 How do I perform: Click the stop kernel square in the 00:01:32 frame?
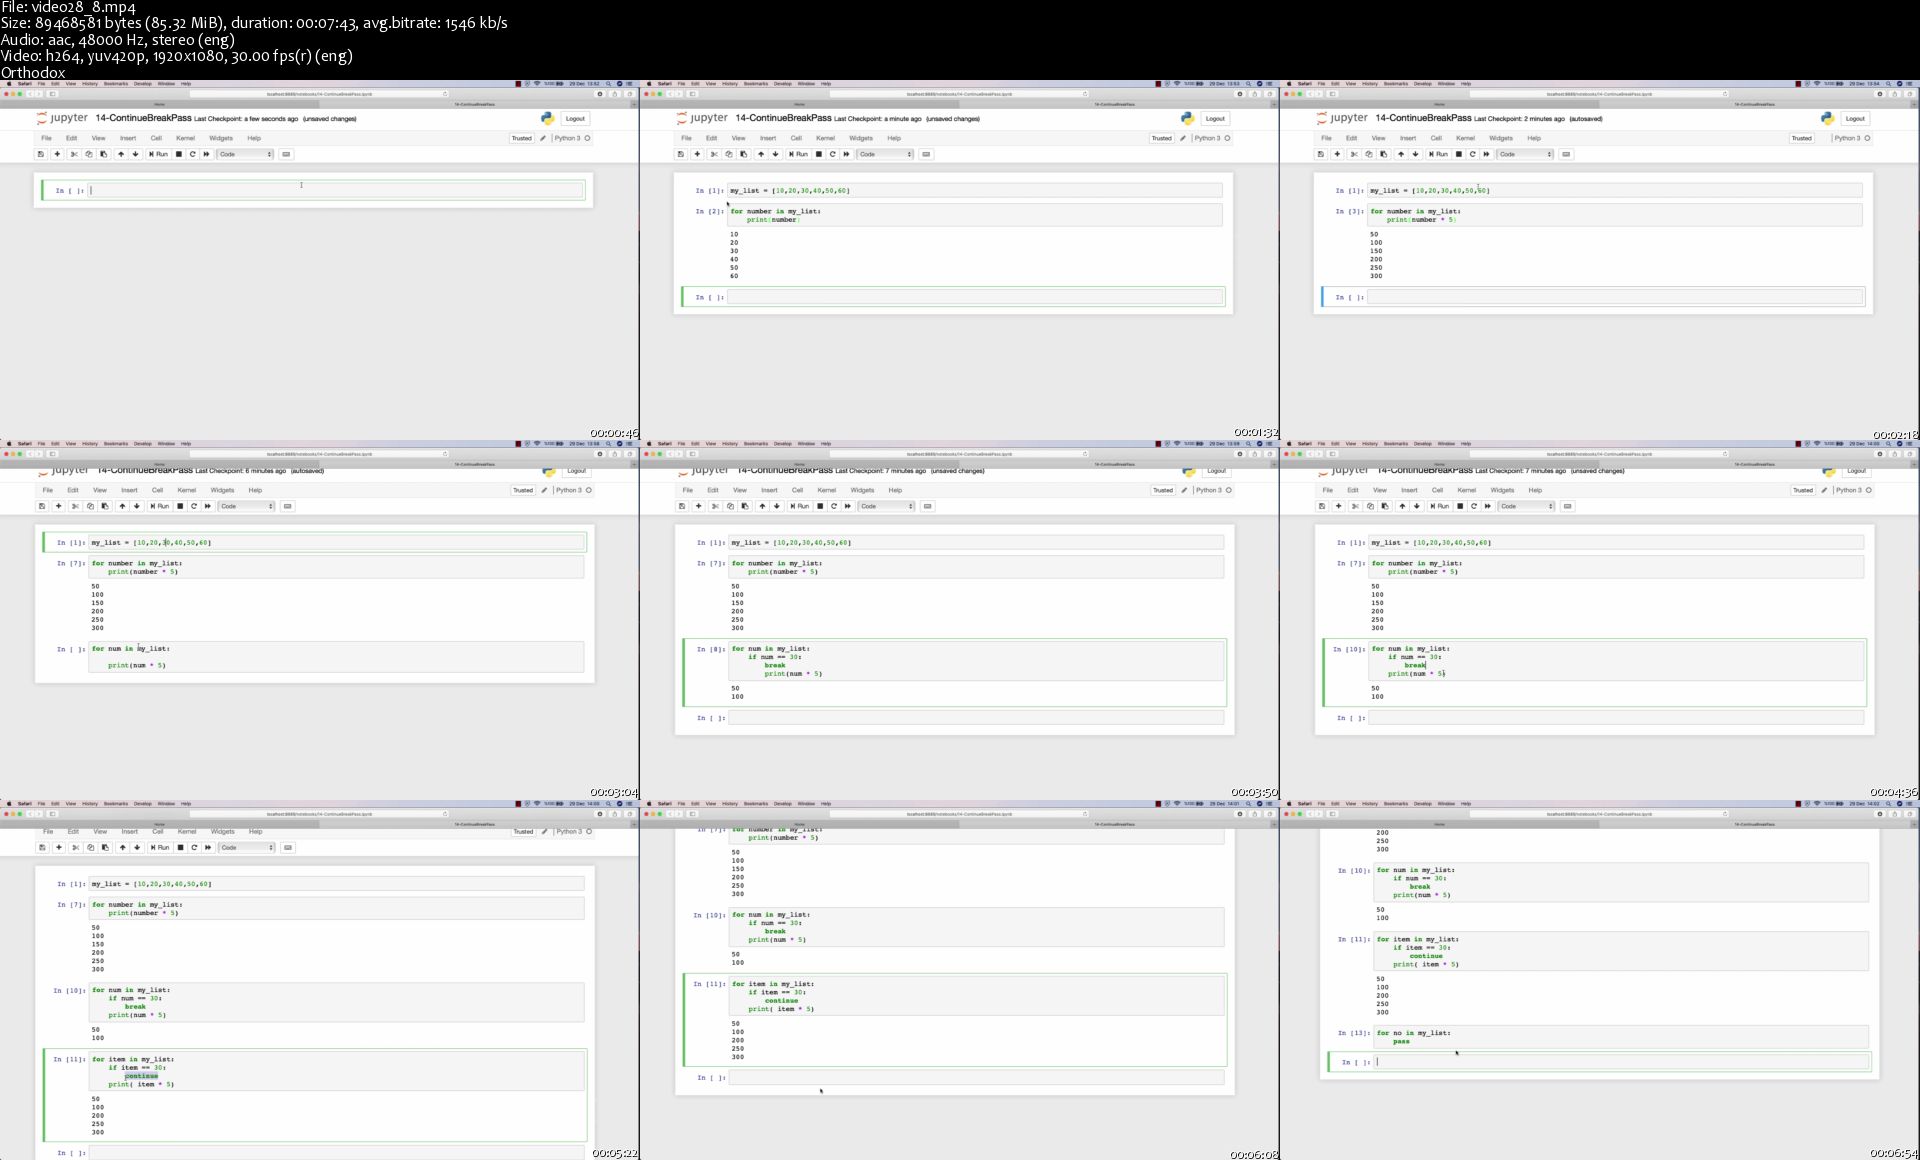[819, 154]
